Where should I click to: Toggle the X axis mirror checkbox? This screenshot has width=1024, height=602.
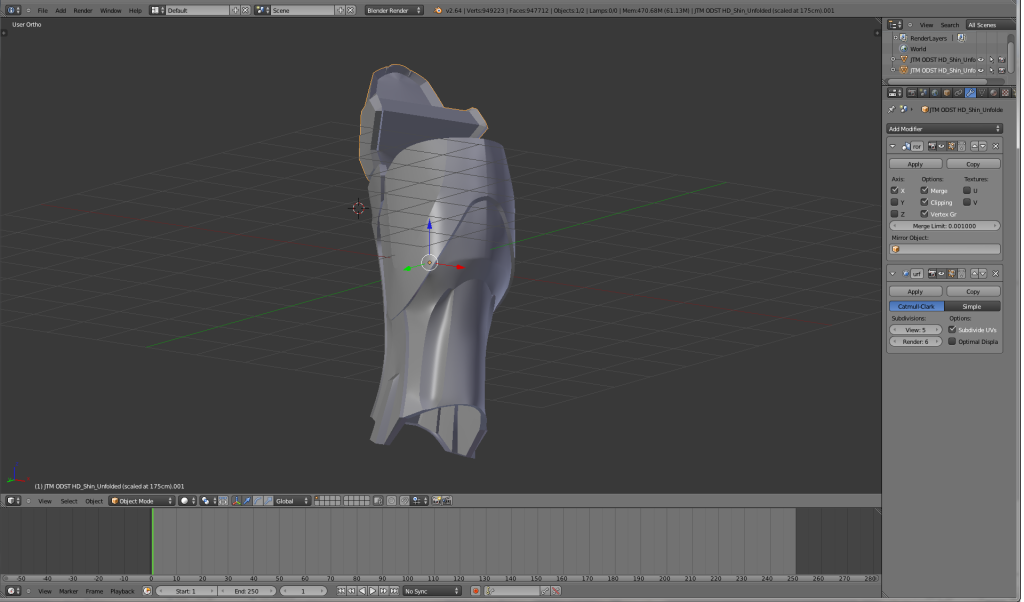(x=895, y=191)
